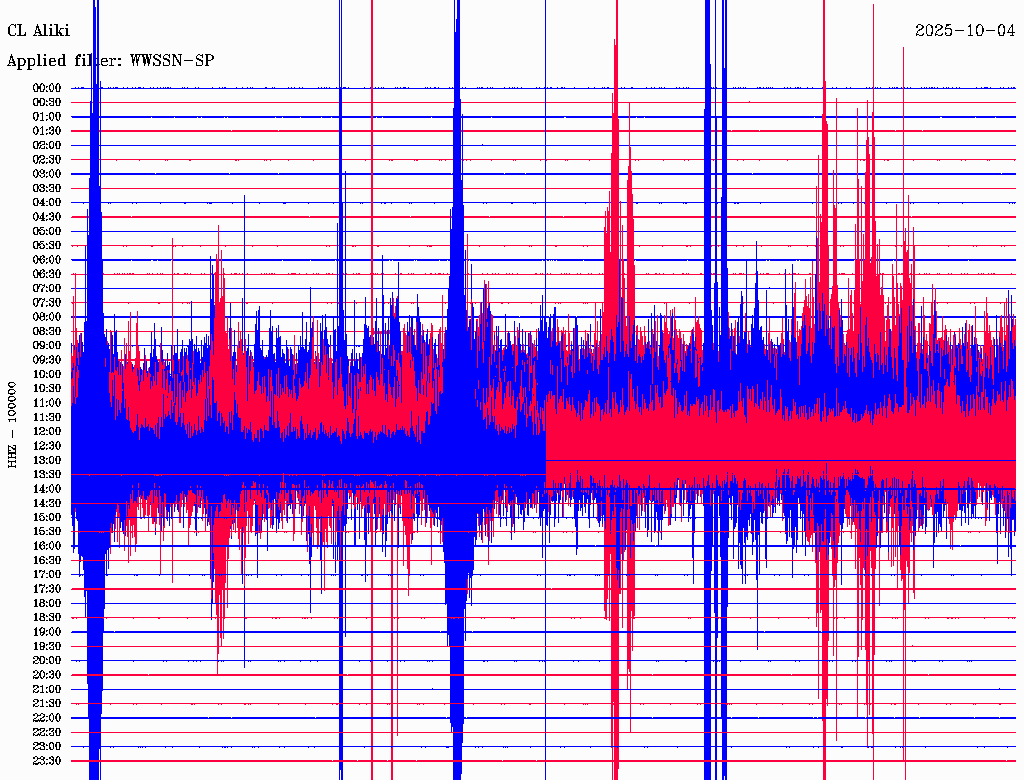Screen dimensions: 1024x780
Task: Click the 10:30 time label
Action: [47, 389]
